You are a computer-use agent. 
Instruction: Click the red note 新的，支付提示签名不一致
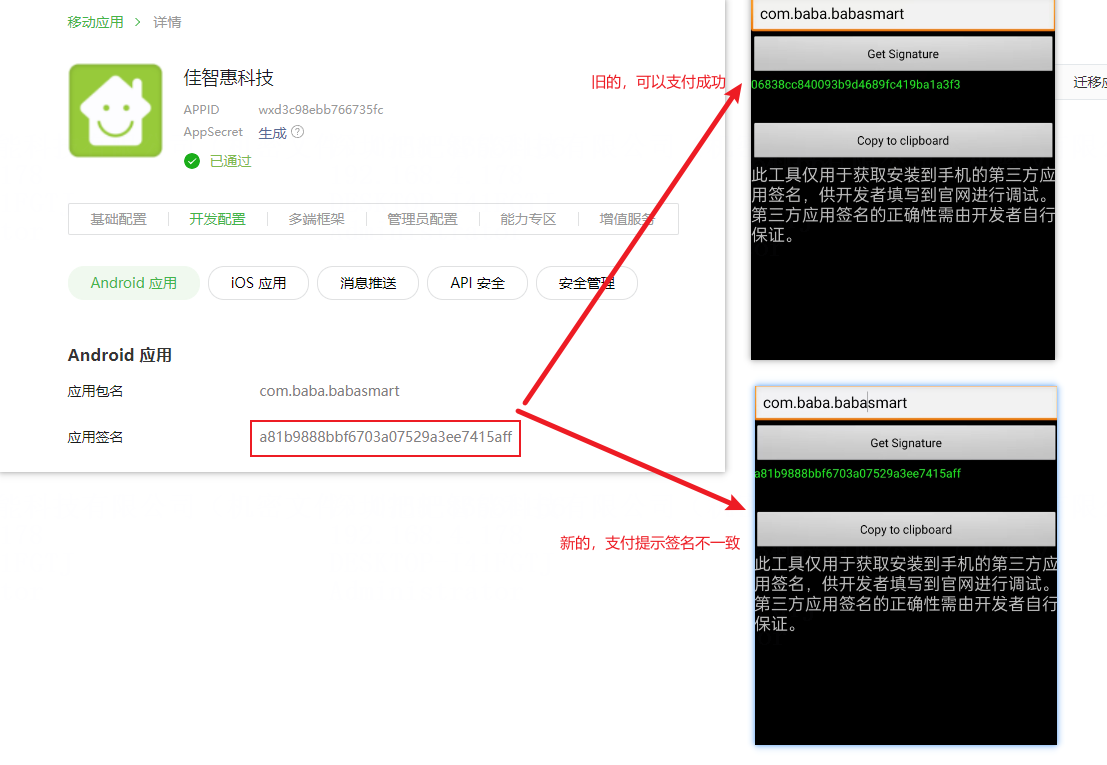[650, 543]
